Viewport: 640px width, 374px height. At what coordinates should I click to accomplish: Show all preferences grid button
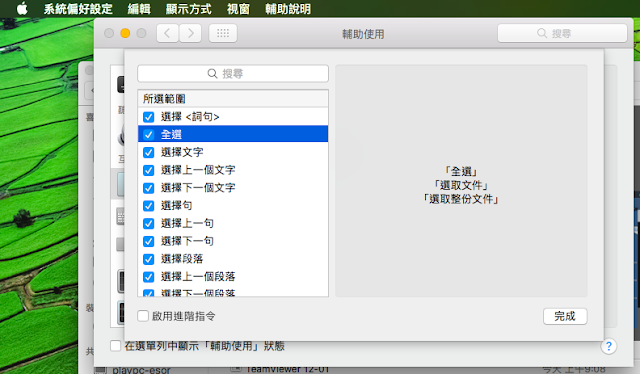point(223,33)
